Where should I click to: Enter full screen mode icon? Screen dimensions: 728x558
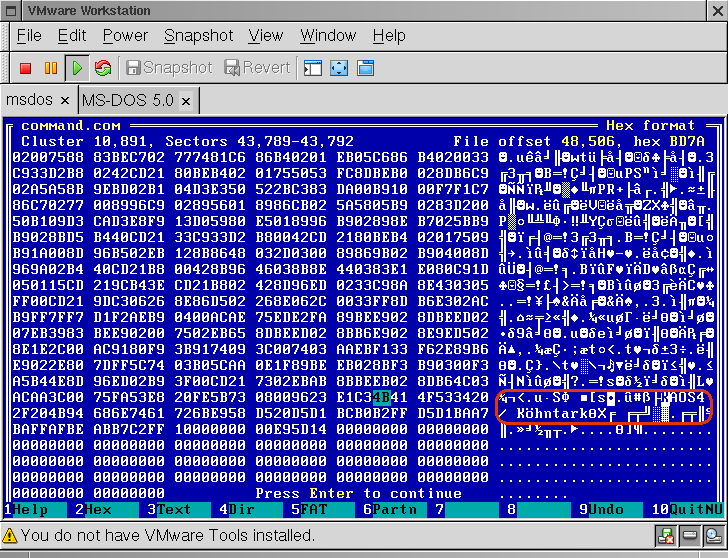339,68
